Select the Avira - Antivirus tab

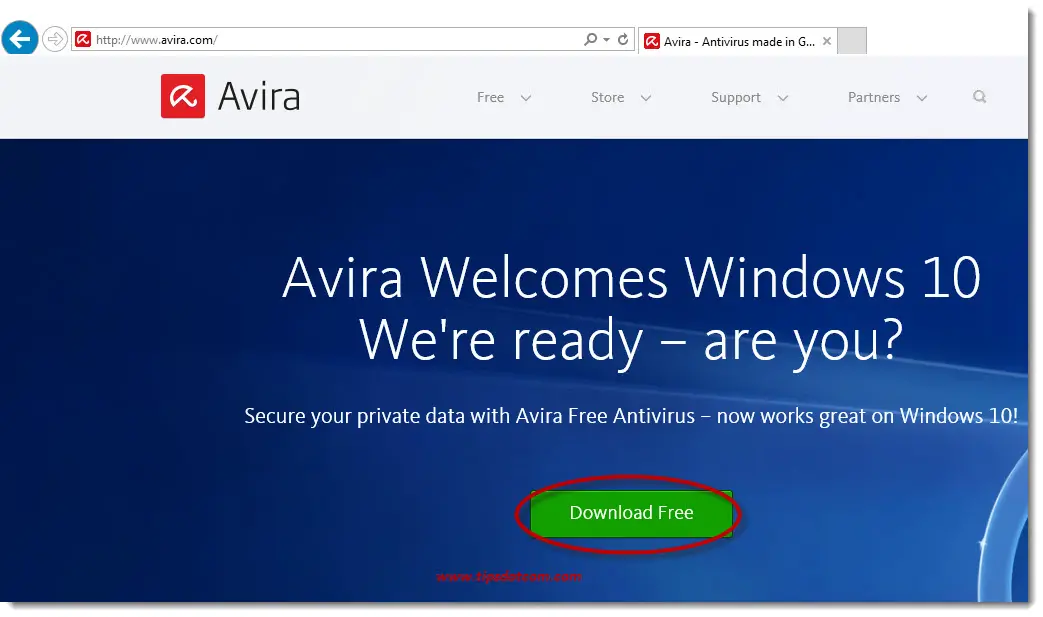click(738, 41)
